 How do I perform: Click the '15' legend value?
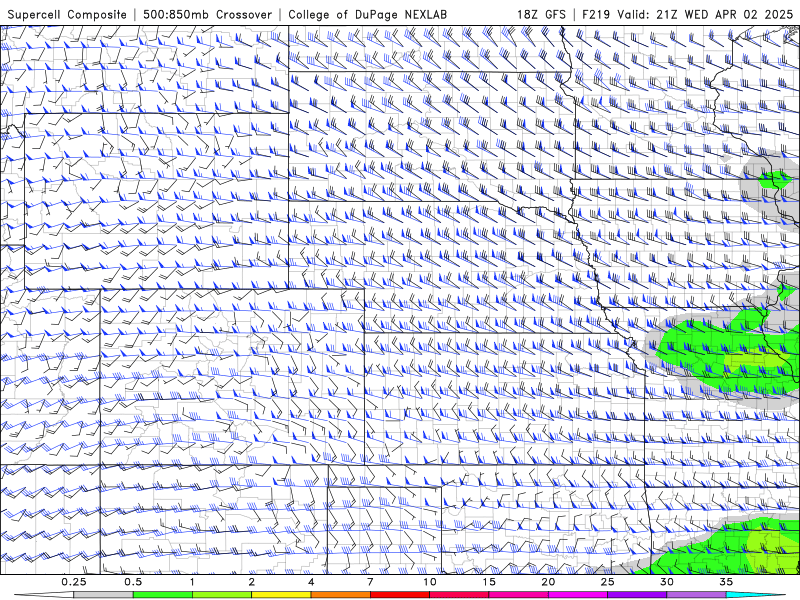489,582
